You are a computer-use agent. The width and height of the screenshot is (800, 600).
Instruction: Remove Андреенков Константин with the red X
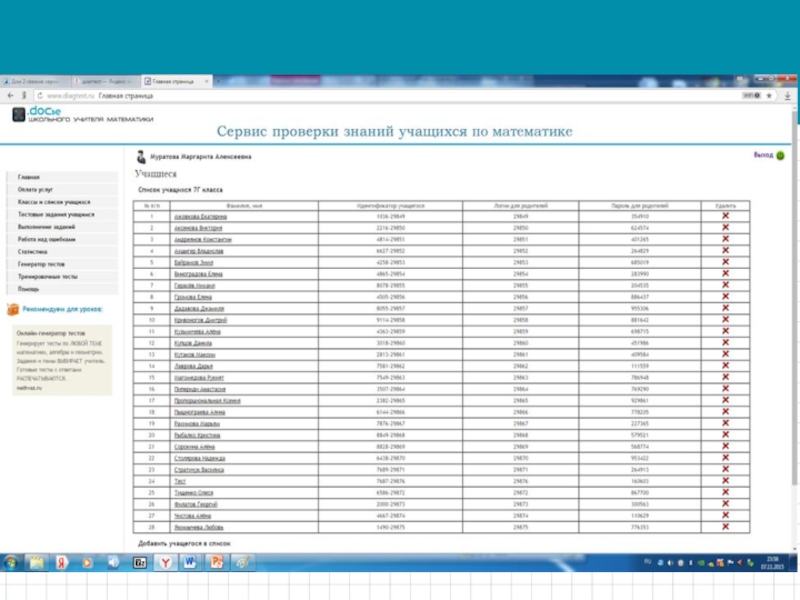pyautogui.click(x=725, y=239)
